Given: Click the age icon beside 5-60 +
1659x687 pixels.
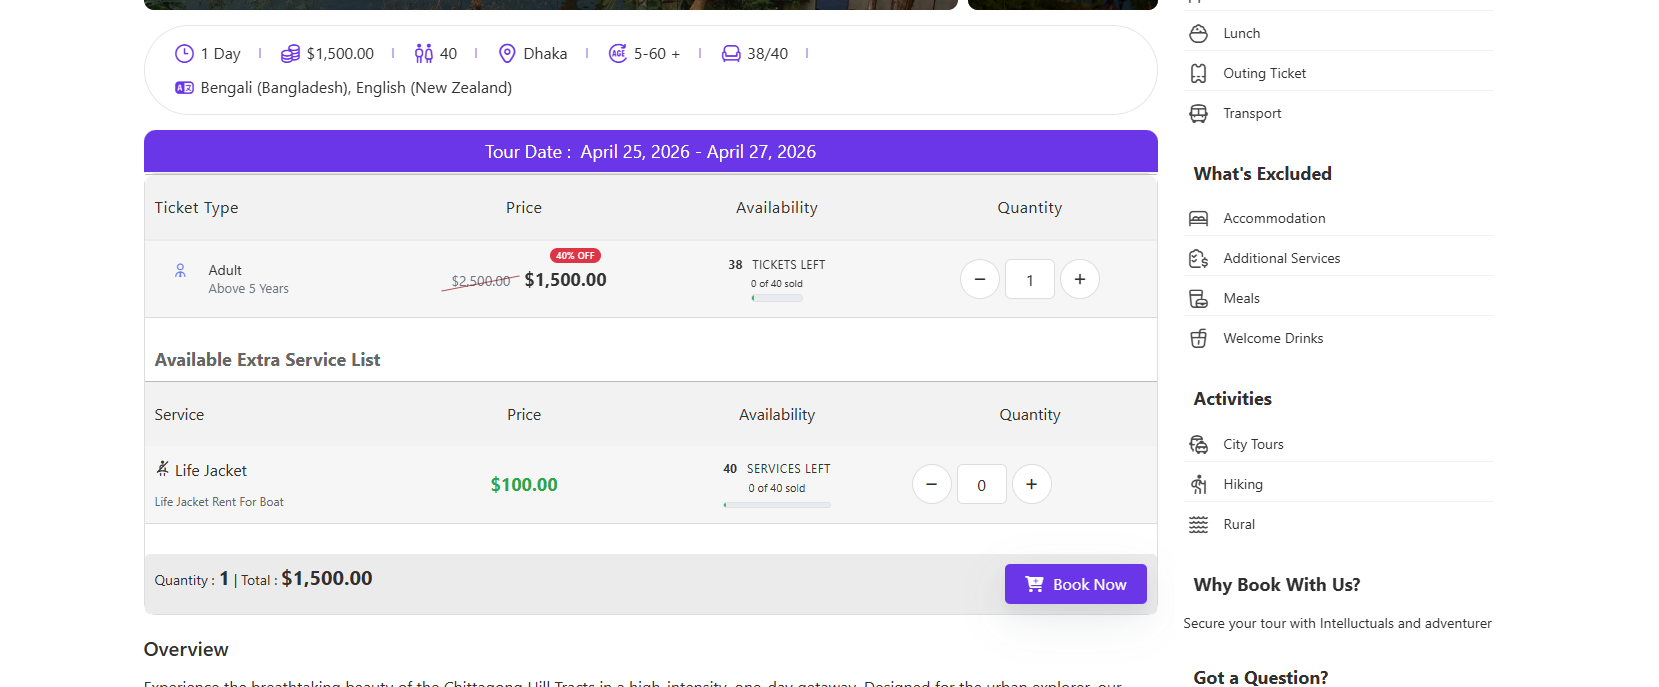Looking at the screenshot, I should [x=618, y=54].
